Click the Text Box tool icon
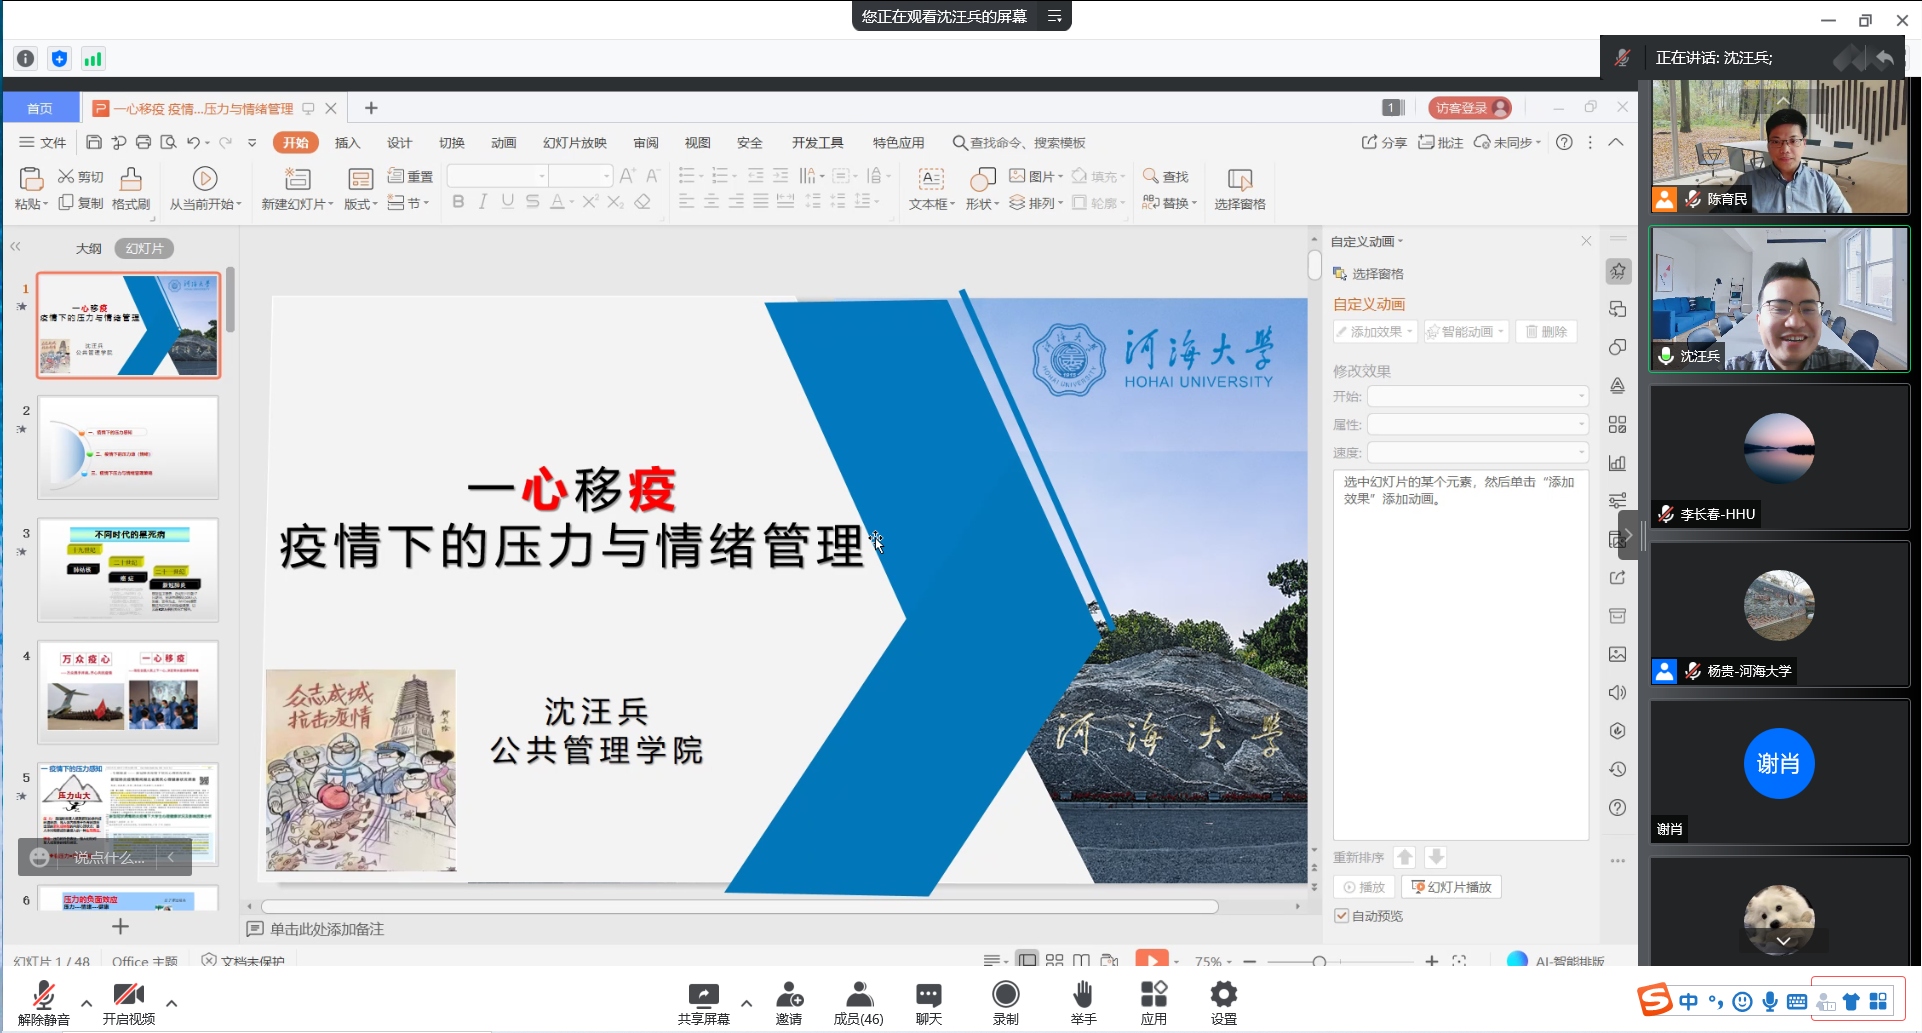 931,187
